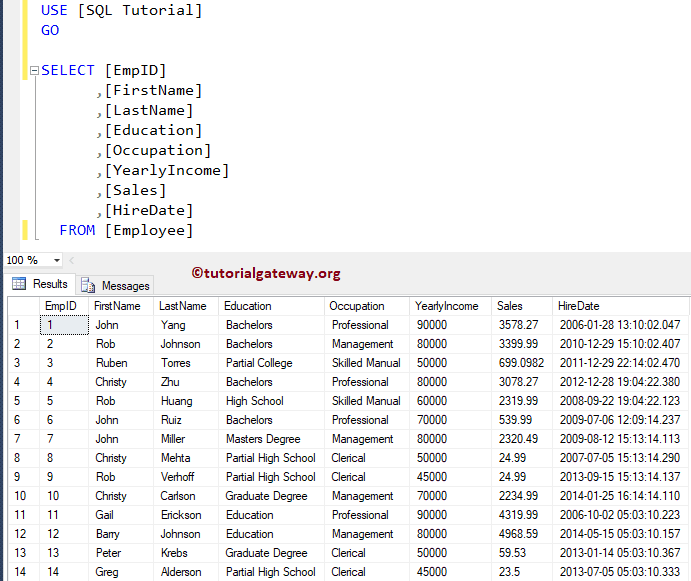Click the Results grid icon
The height and width of the screenshot is (581, 691).
pos(19,283)
